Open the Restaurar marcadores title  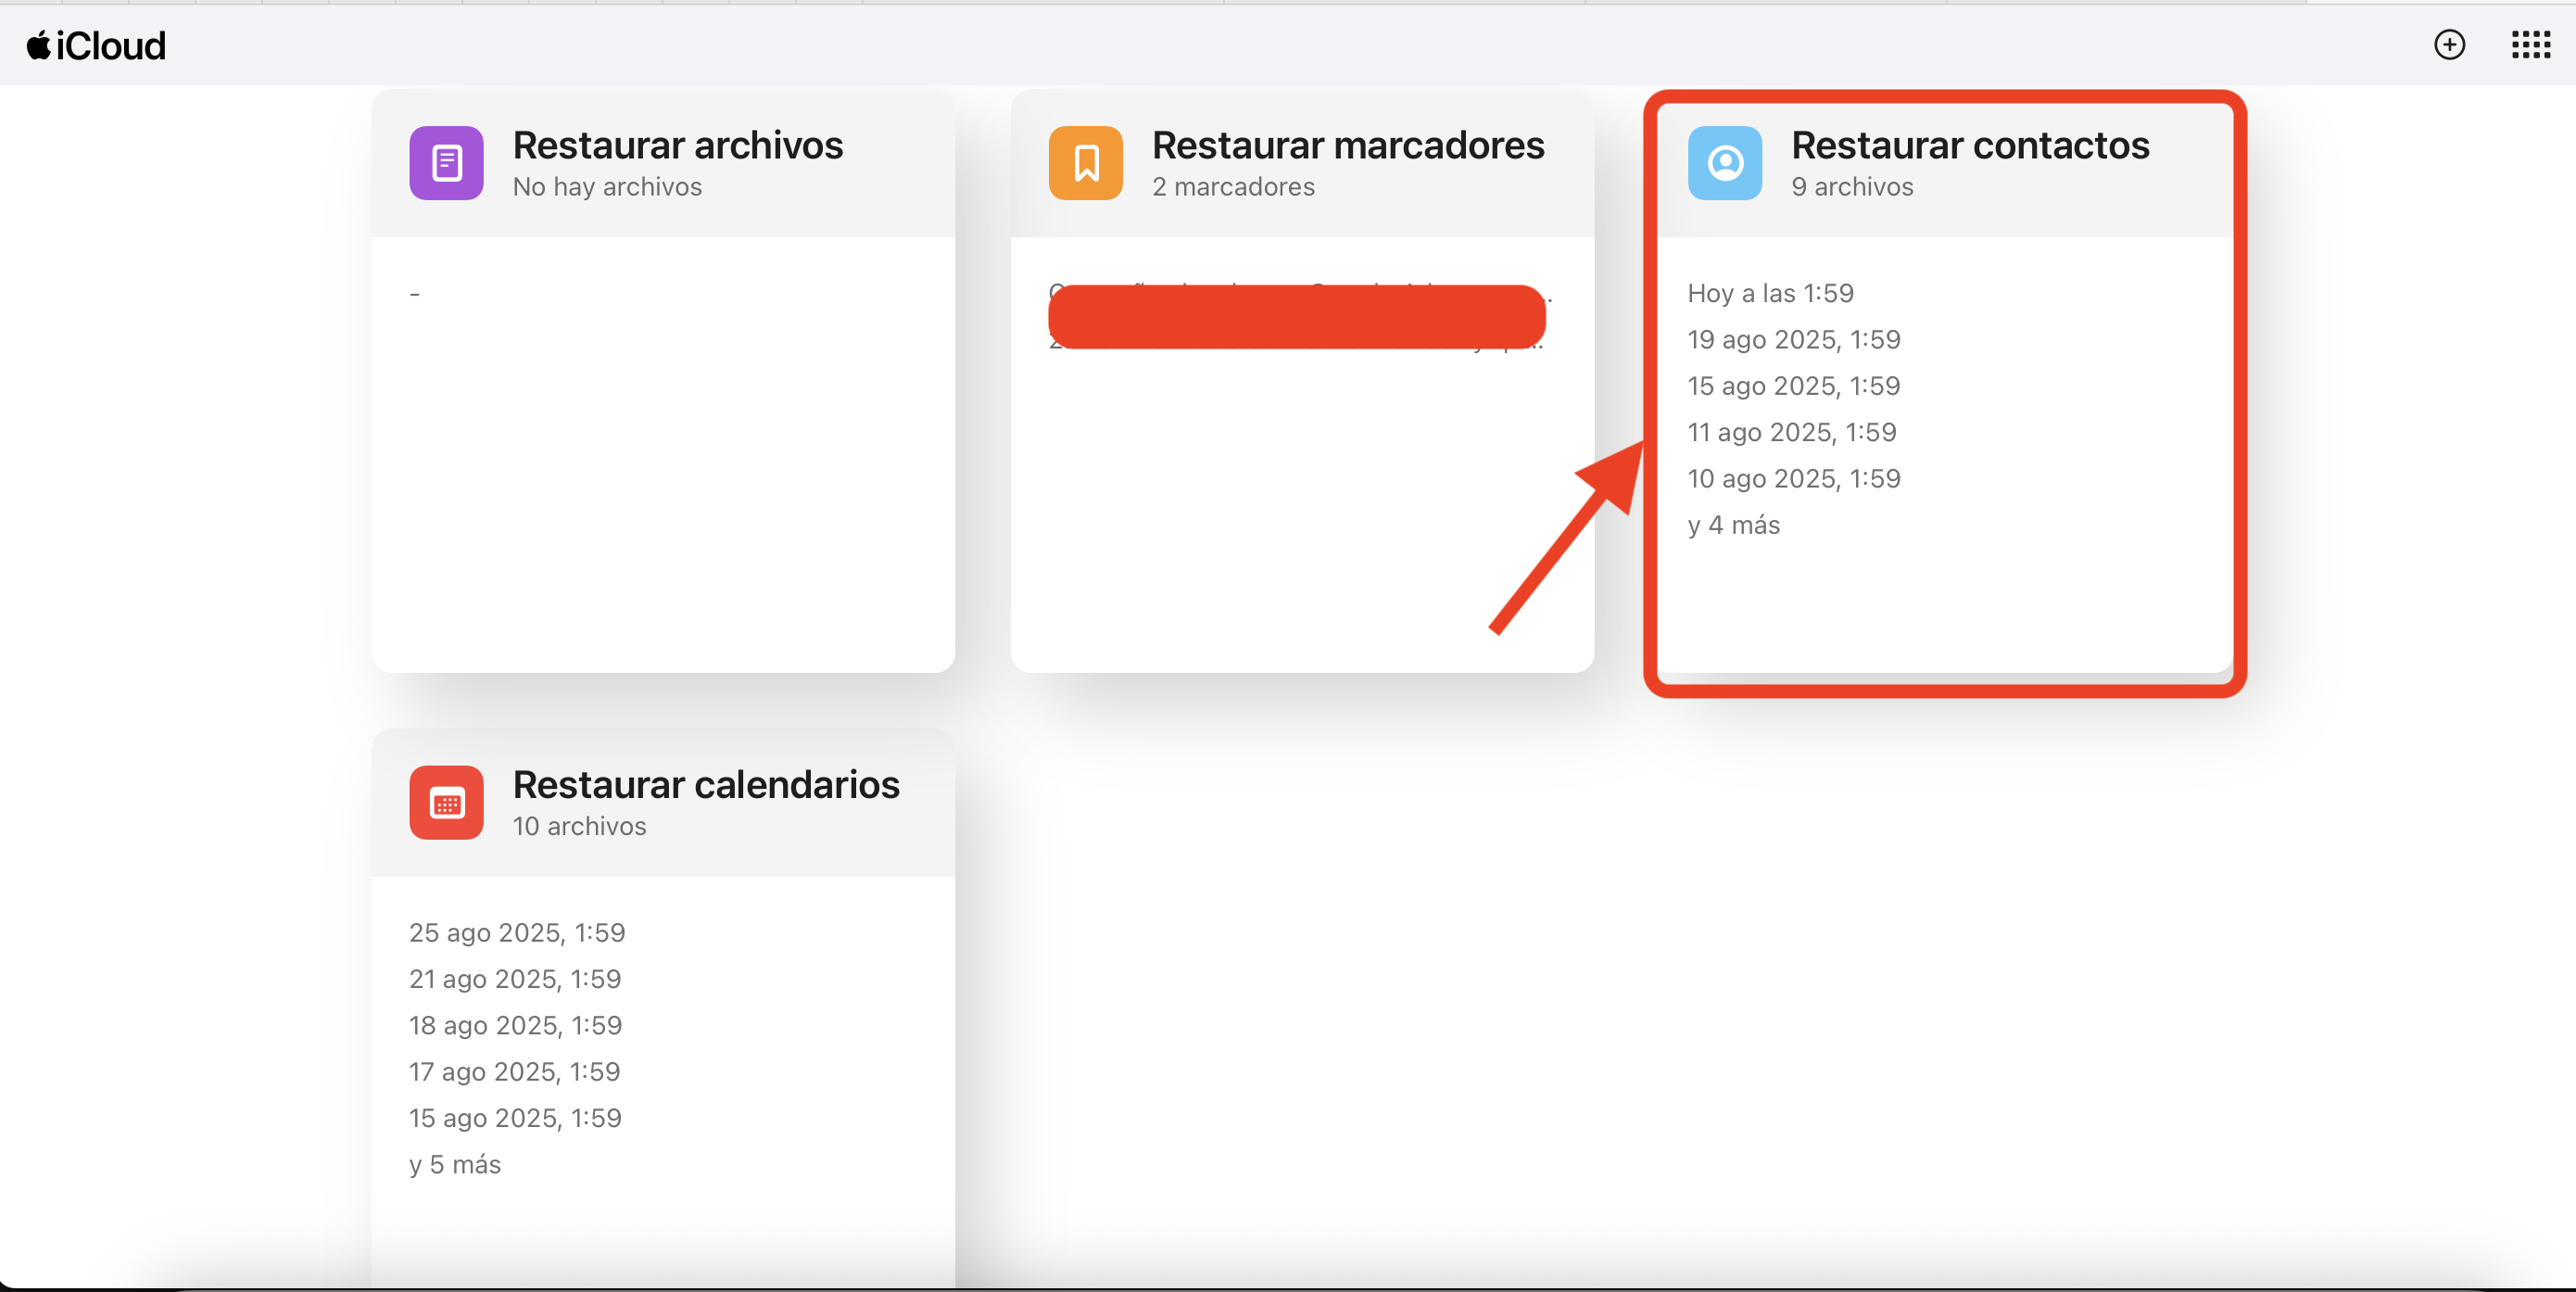1347,146
